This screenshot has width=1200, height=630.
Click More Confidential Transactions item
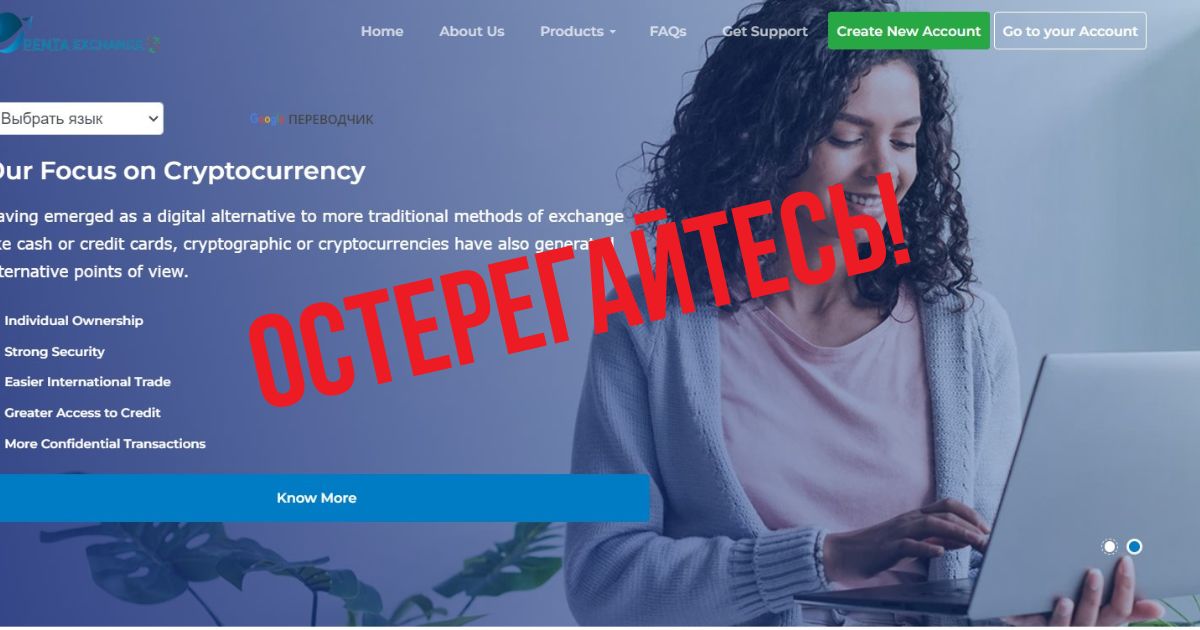[105, 444]
